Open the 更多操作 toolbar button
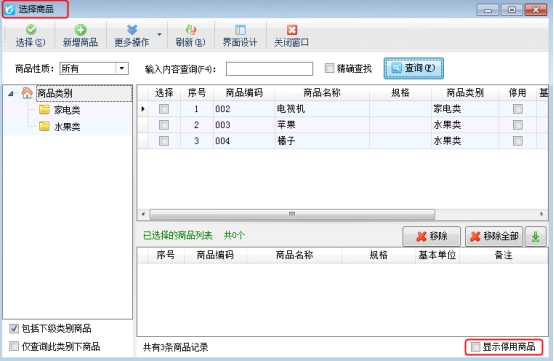 132,35
